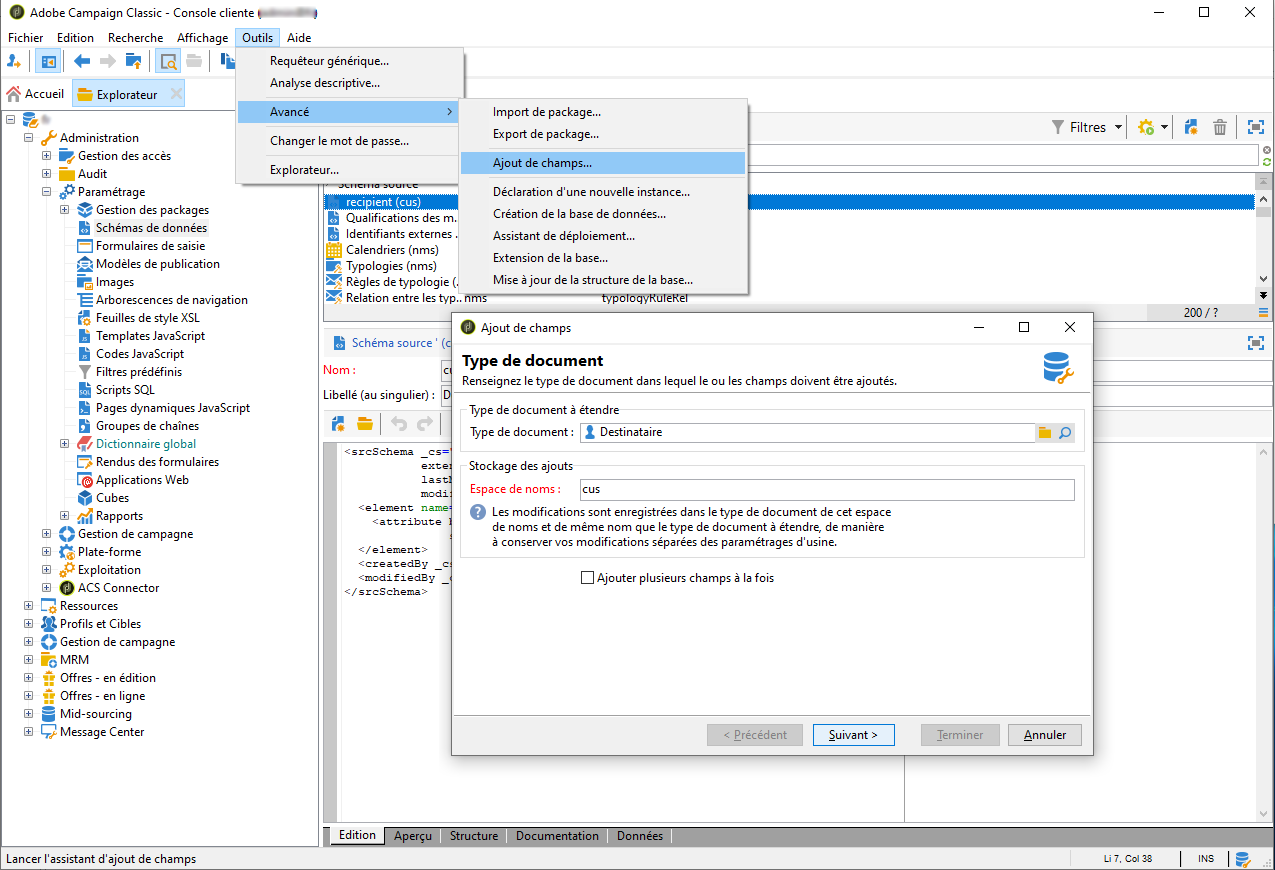The height and width of the screenshot is (870, 1275).
Task: Enlarge the schema detail panel icon
Action: tap(1255, 342)
